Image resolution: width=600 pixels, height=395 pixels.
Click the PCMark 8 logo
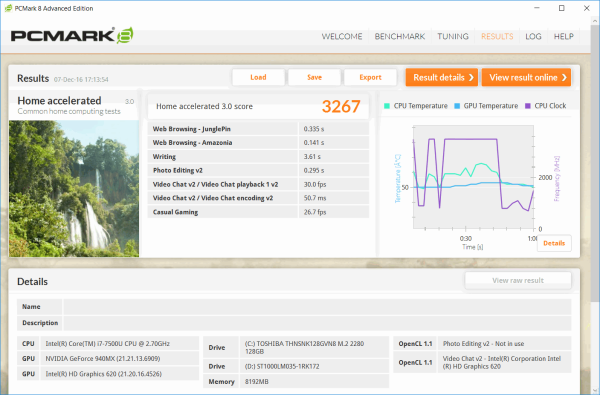pos(72,36)
